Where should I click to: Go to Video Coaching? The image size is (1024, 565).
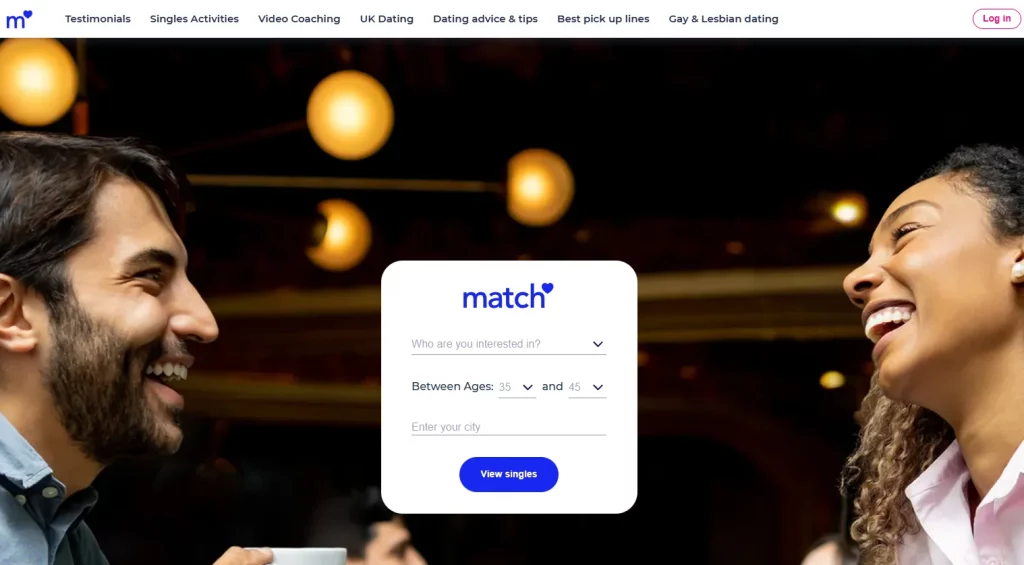tap(299, 19)
